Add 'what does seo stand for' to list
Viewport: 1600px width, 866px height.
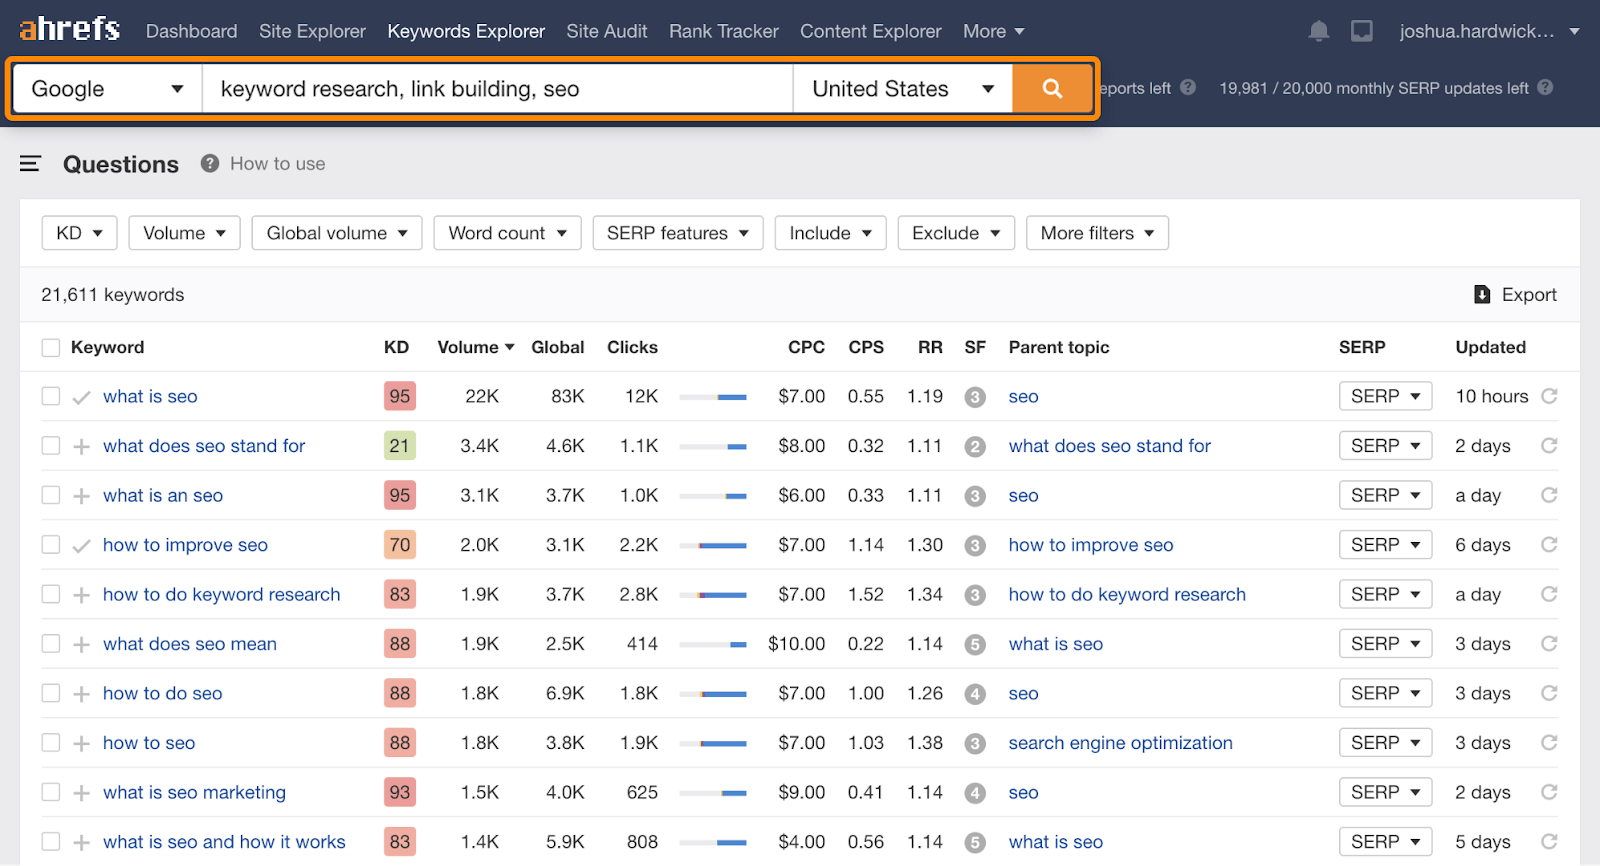(x=82, y=446)
